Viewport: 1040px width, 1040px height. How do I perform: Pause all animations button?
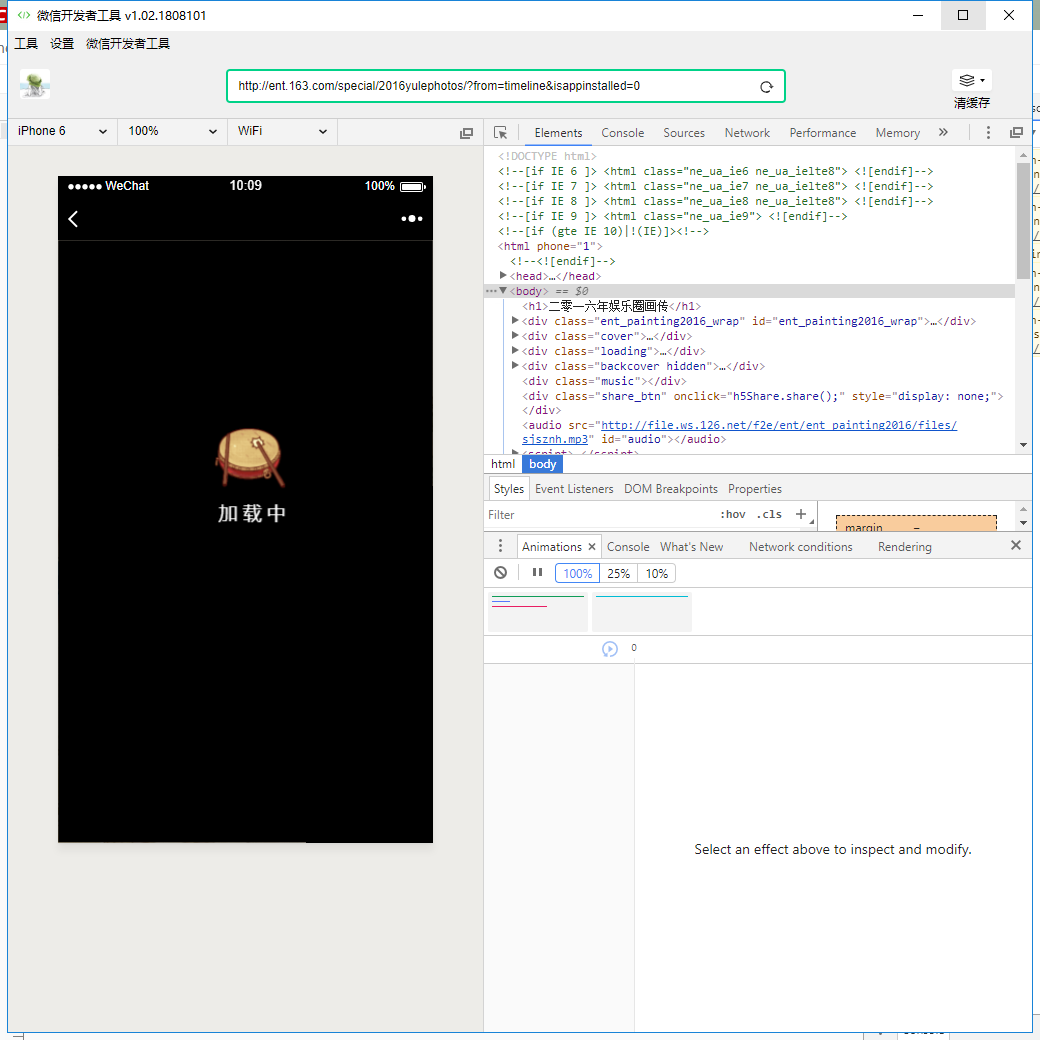[537, 572]
